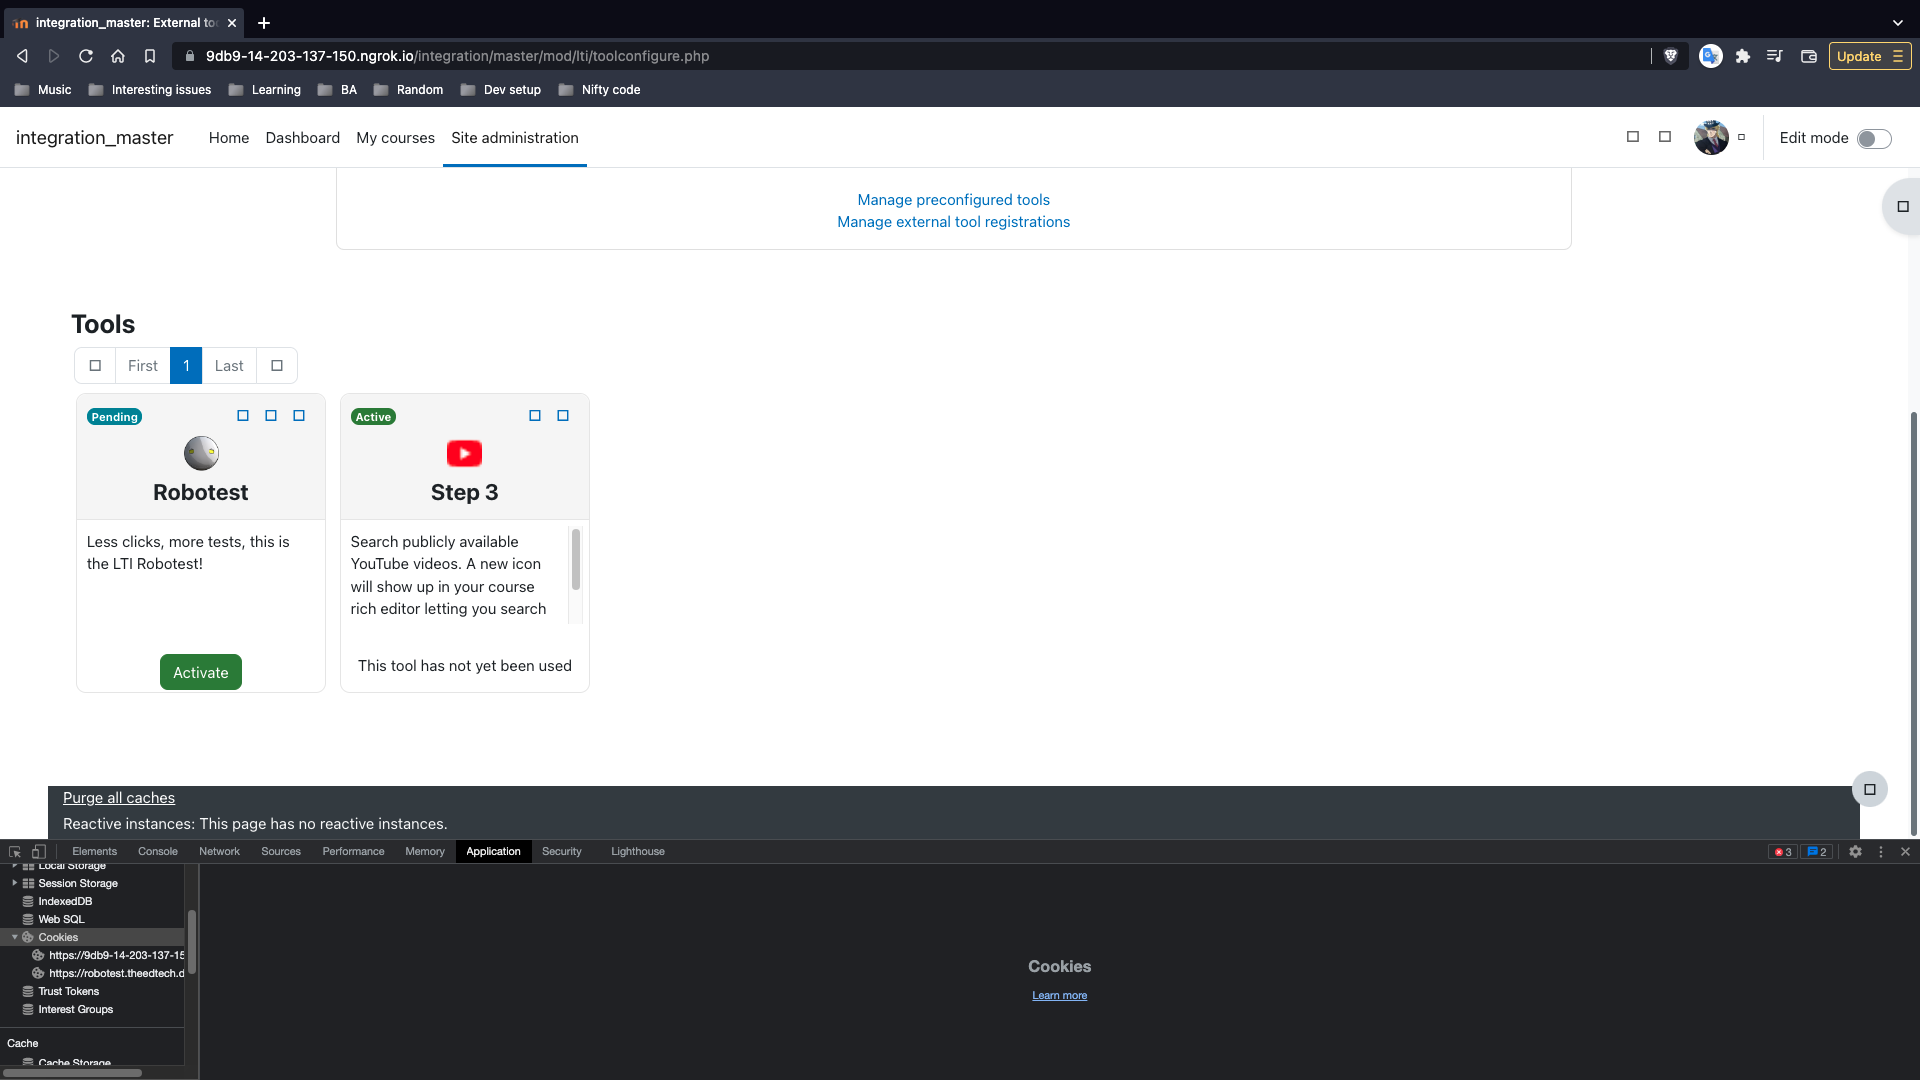Open the Performance tab in DevTools
1920x1080 pixels.
(x=353, y=852)
